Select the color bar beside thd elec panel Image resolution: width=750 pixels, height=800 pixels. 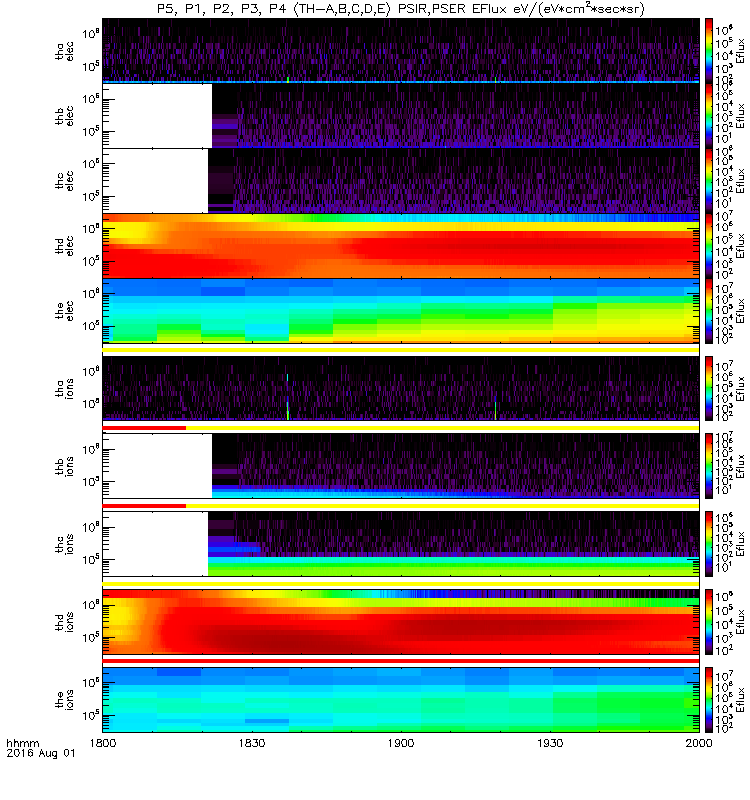tap(709, 245)
